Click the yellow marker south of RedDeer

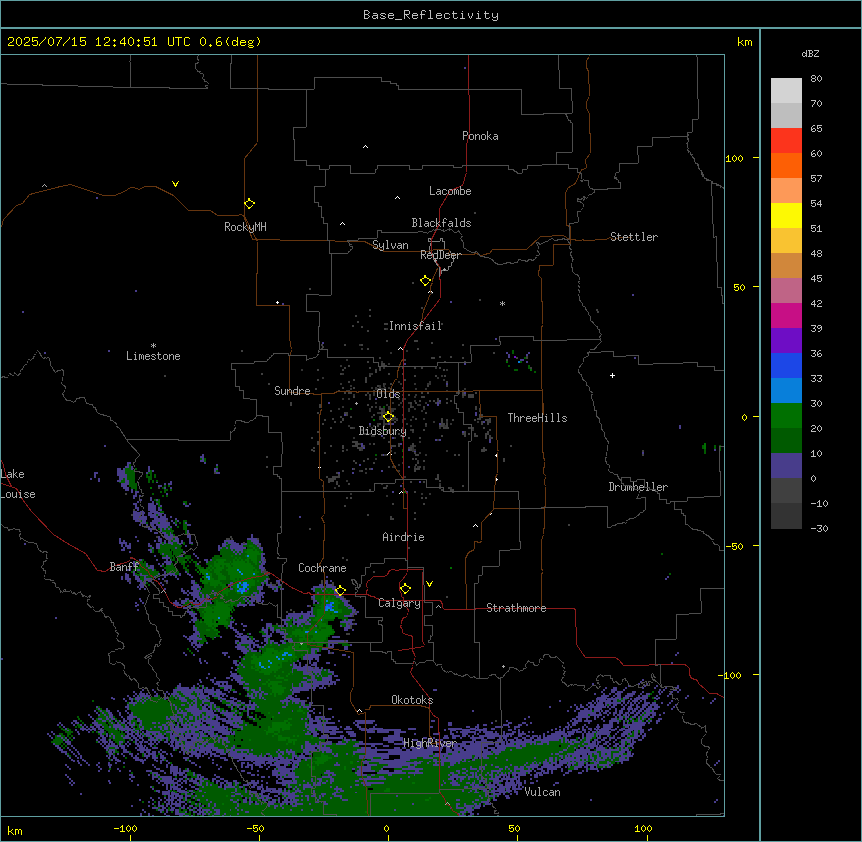coord(425,280)
